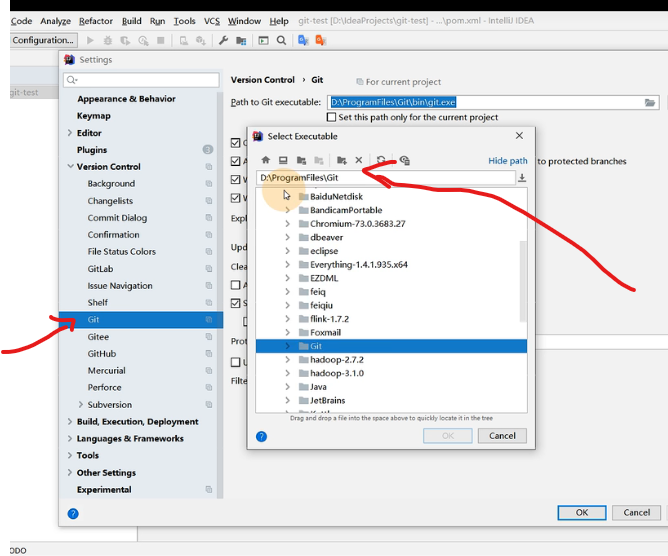This screenshot has width=668, height=556.
Task: Expand the Subversion settings node
Action: click(81, 404)
